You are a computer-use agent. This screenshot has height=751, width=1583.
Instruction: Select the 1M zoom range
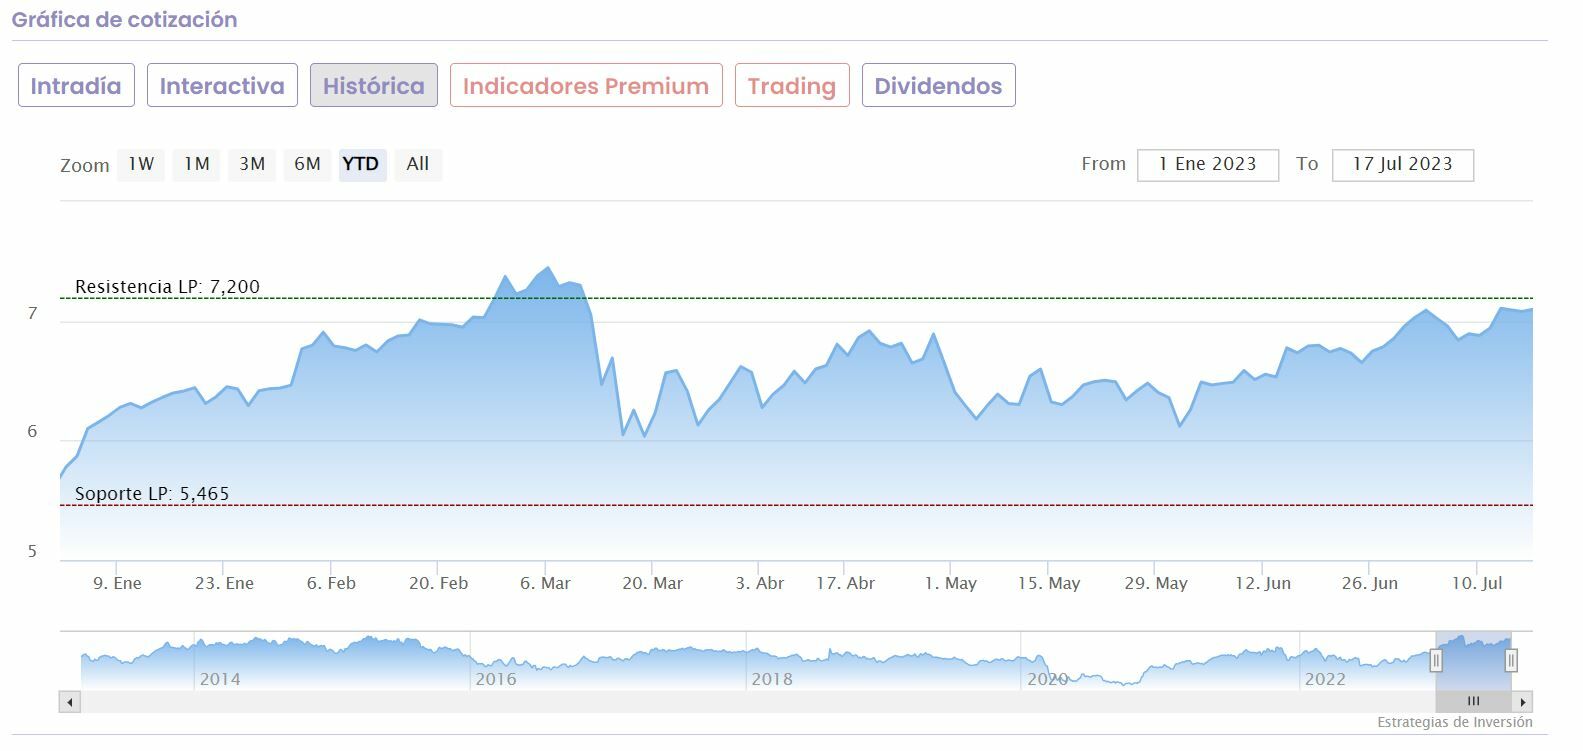196,164
